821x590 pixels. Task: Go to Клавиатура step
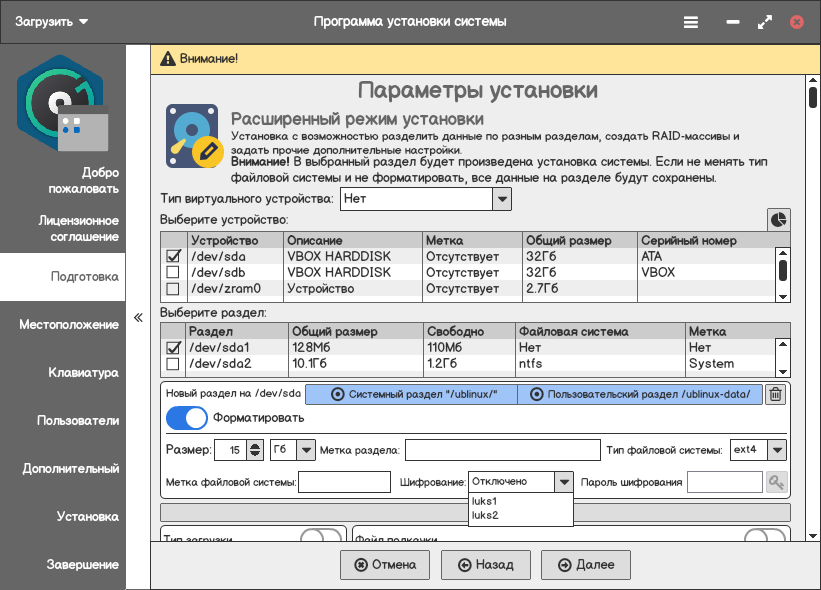tap(83, 373)
